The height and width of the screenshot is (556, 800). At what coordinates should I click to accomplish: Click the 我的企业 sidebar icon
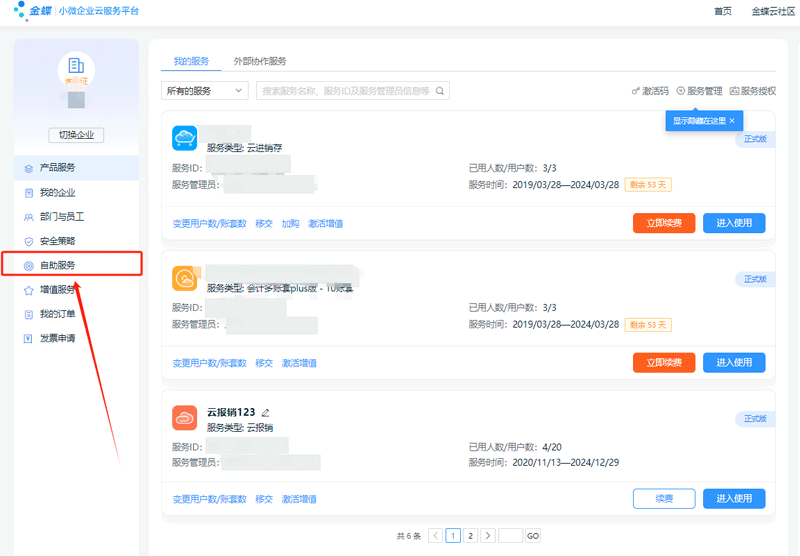[29, 193]
